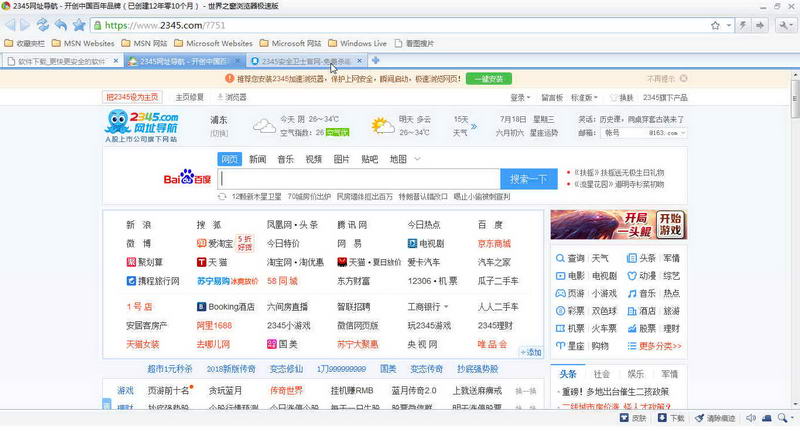Click the 页游 gamepad icon
800x431 pixels.
560,293
